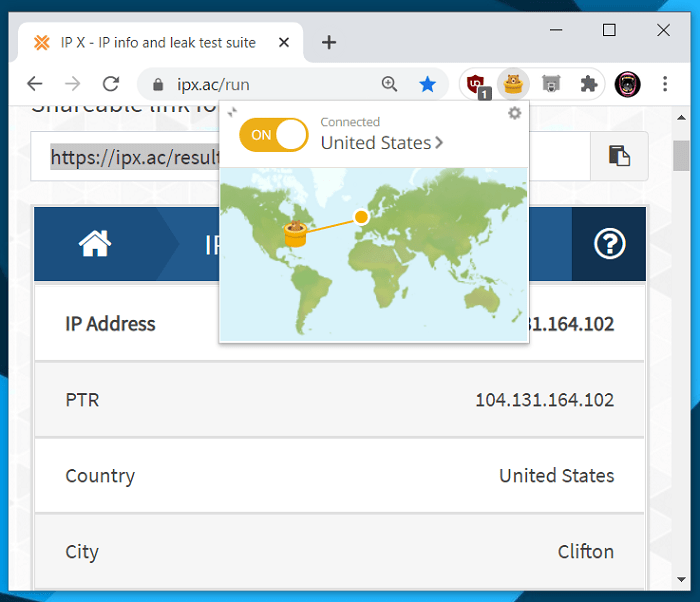Open the Chrome profile avatar
The width and height of the screenshot is (700, 602).
(x=627, y=84)
